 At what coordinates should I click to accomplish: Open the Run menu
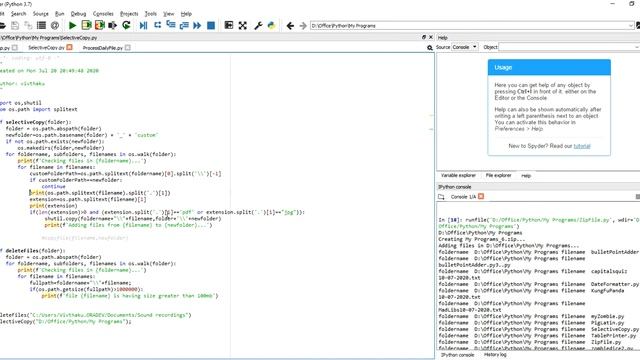click(x=60, y=13)
